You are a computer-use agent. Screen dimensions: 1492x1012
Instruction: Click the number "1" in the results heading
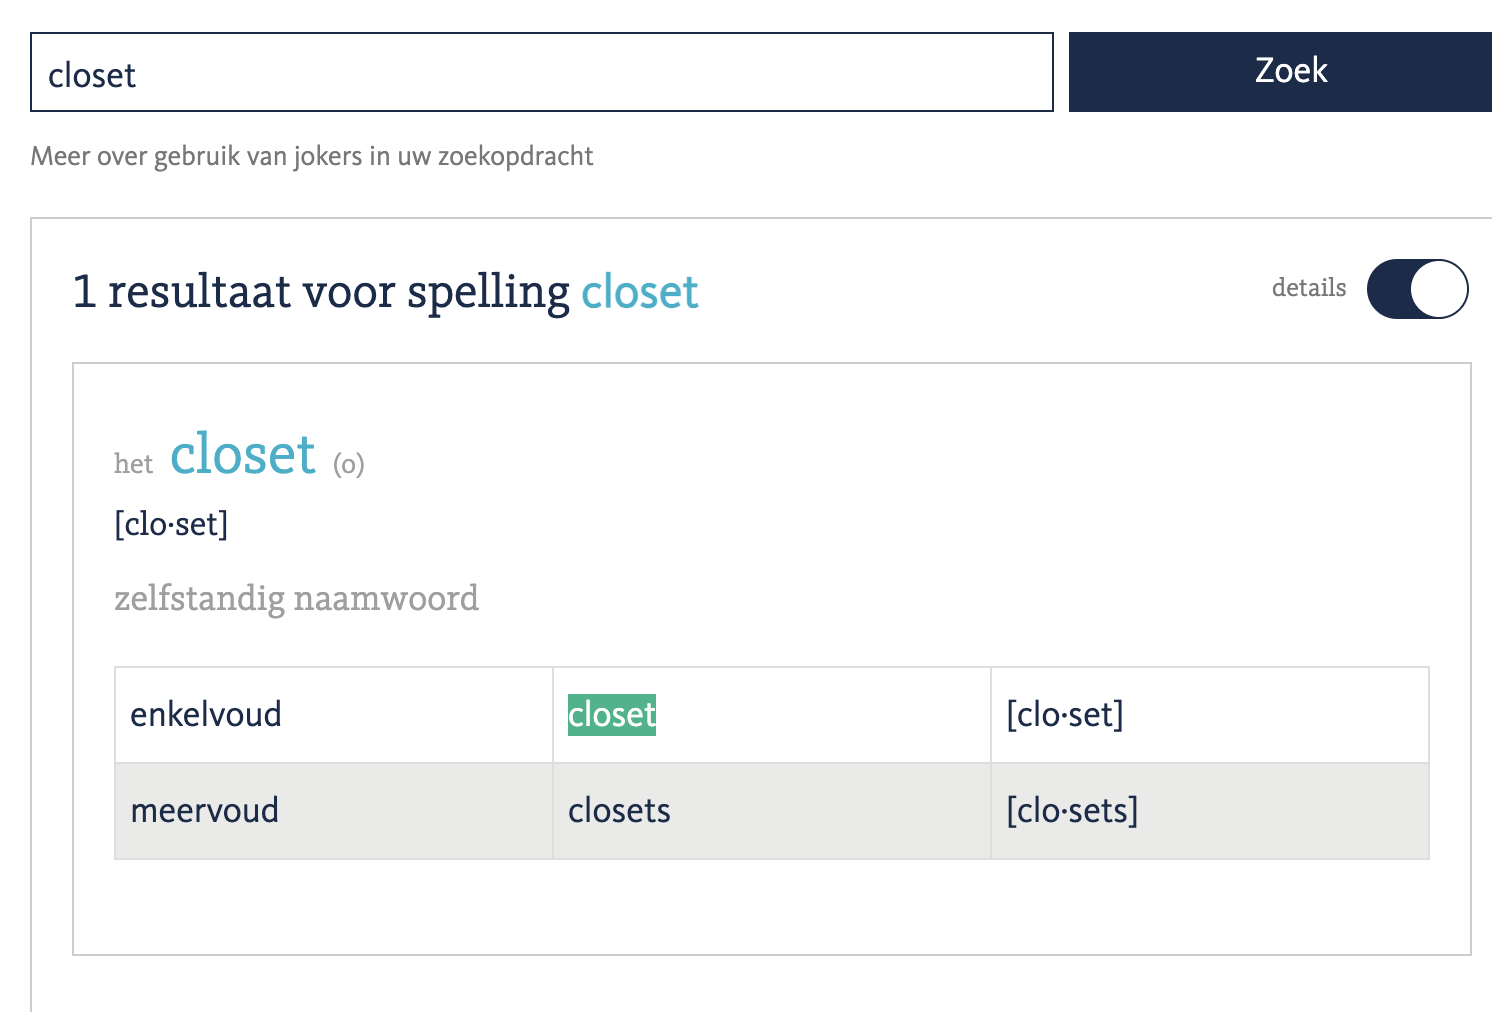pyautogui.click(x=85, y=292)
